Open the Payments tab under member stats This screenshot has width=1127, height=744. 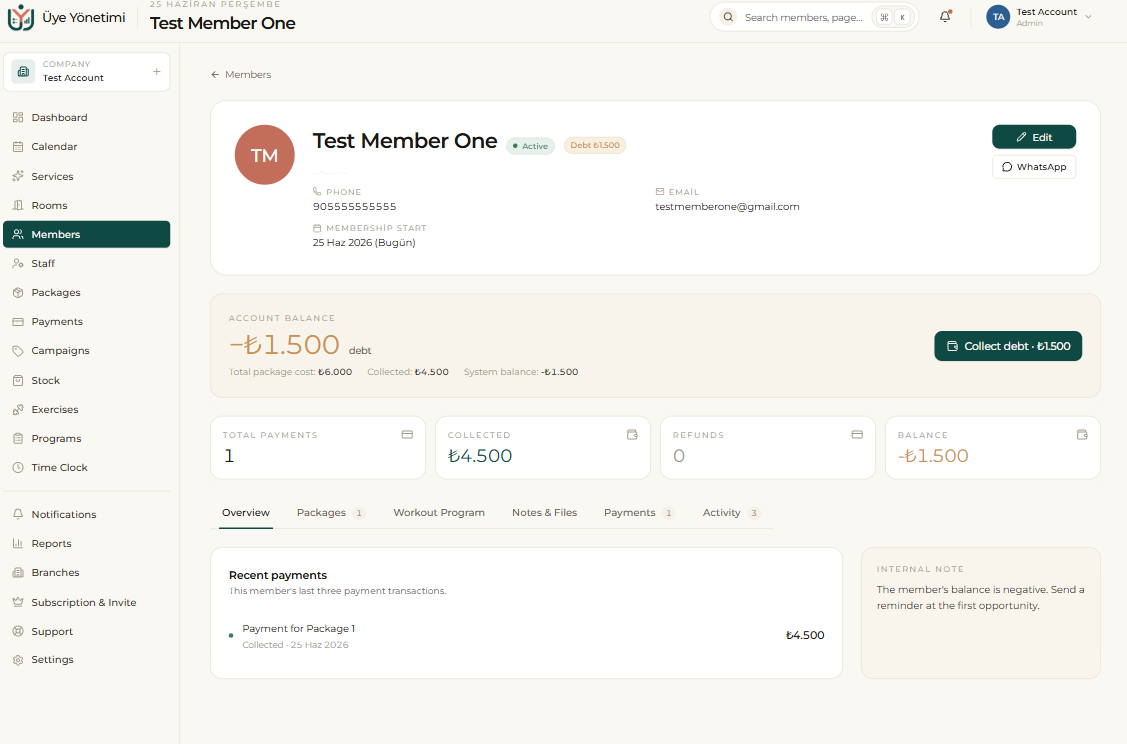[x=639, y=513]
